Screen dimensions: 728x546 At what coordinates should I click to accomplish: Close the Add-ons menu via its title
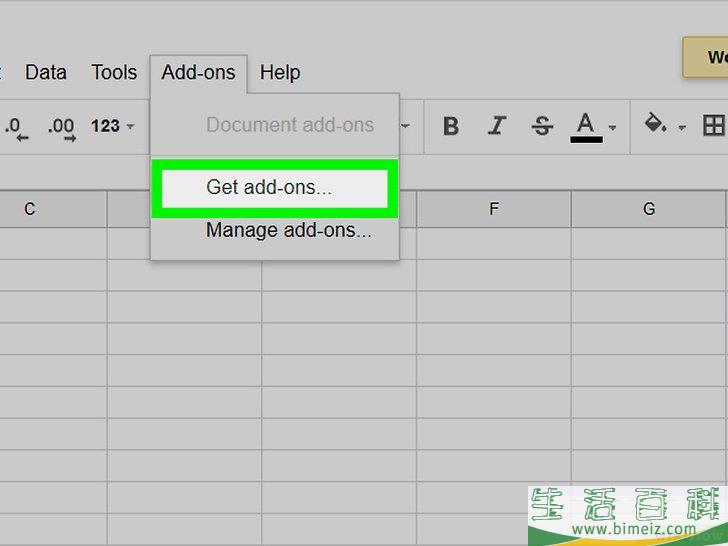(198, 72)
